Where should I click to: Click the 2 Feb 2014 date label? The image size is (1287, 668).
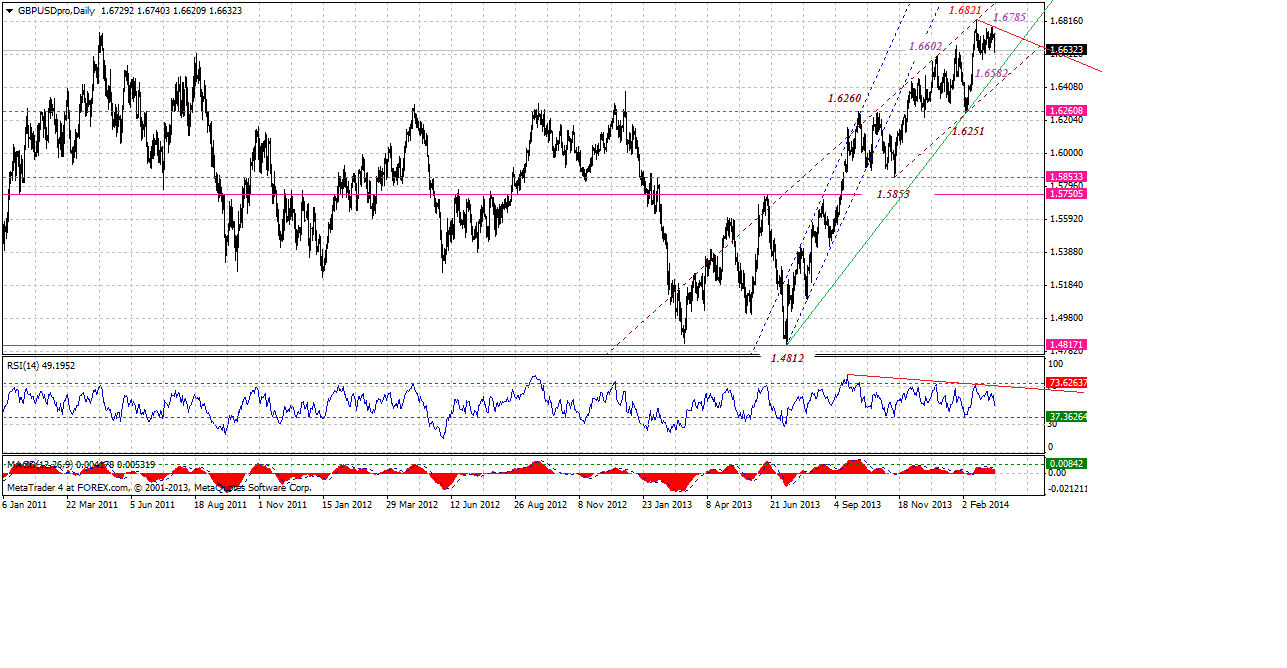(x=986, y=505)
